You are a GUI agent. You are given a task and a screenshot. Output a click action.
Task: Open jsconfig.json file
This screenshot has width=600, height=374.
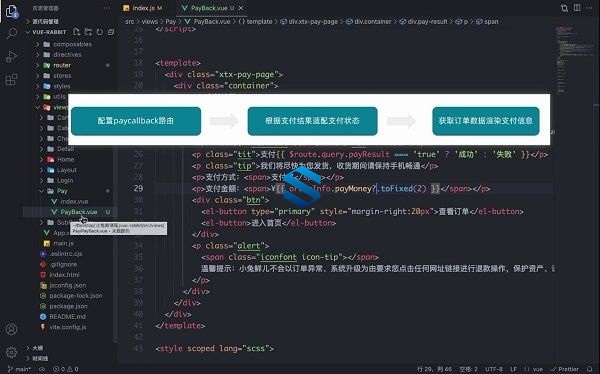click(x=68, y=285)
